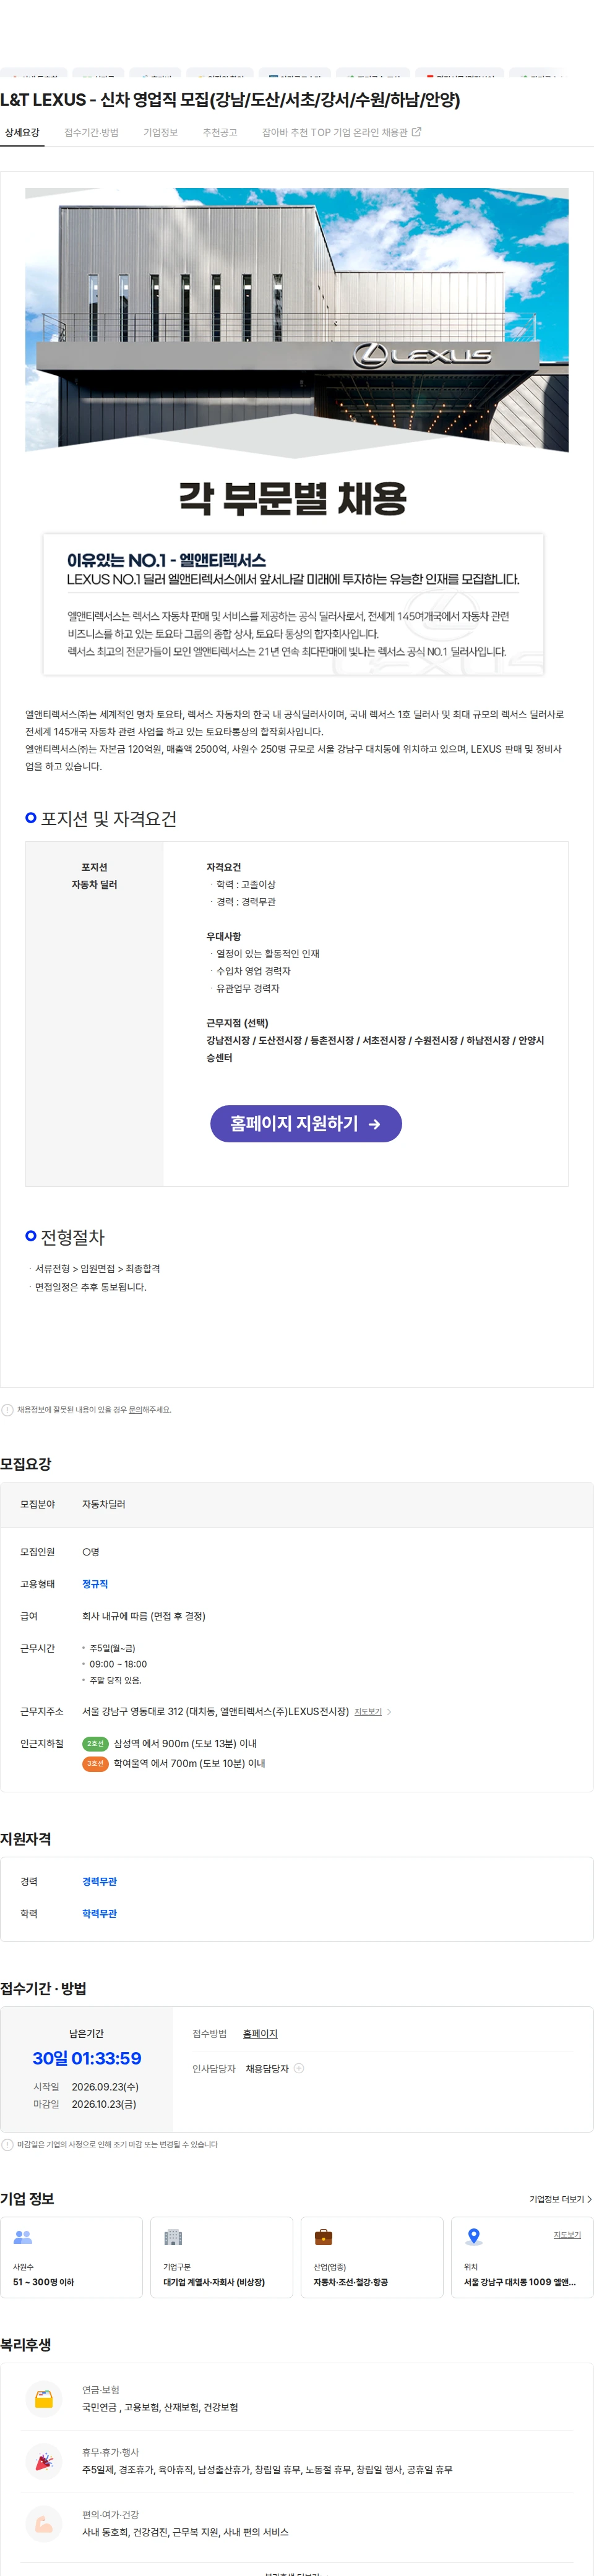Click the green 2호선 subway badge
The height and width of the screenshot is (2576, 594).
point(95,1744)
